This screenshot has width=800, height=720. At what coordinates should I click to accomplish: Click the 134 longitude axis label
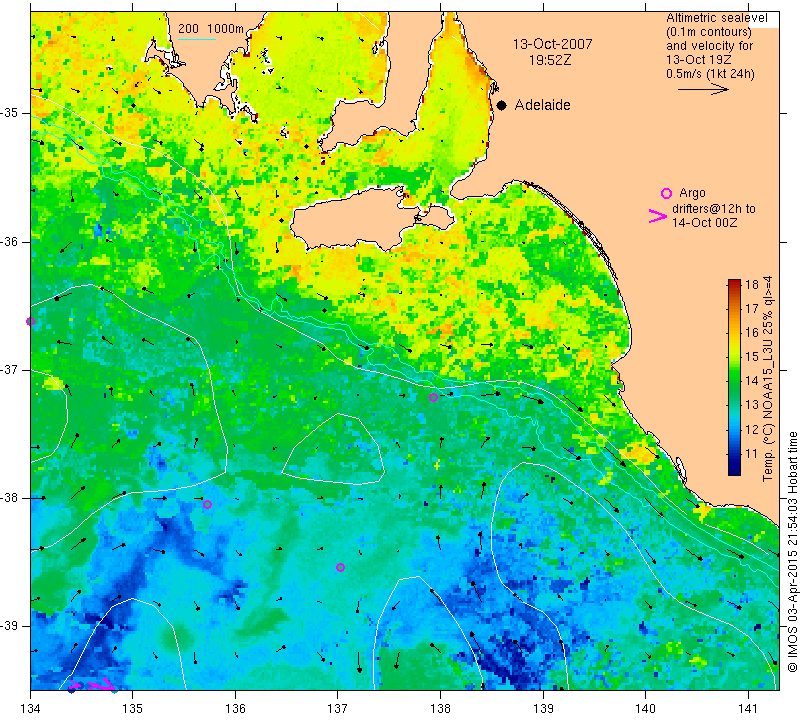[31, 708]
